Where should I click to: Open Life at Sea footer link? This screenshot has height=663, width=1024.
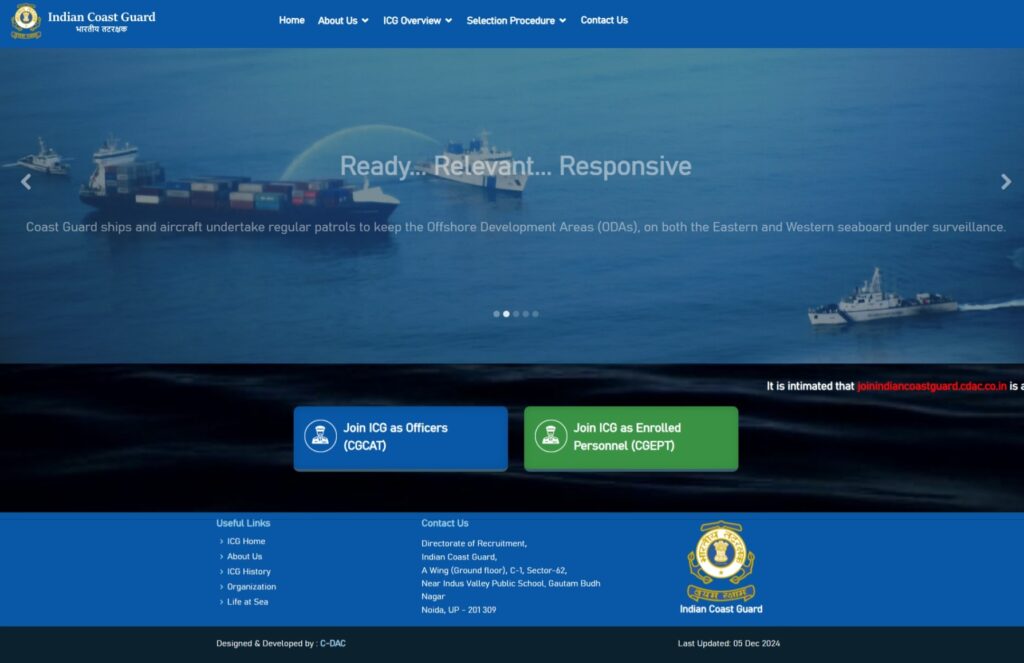point(248,602)
